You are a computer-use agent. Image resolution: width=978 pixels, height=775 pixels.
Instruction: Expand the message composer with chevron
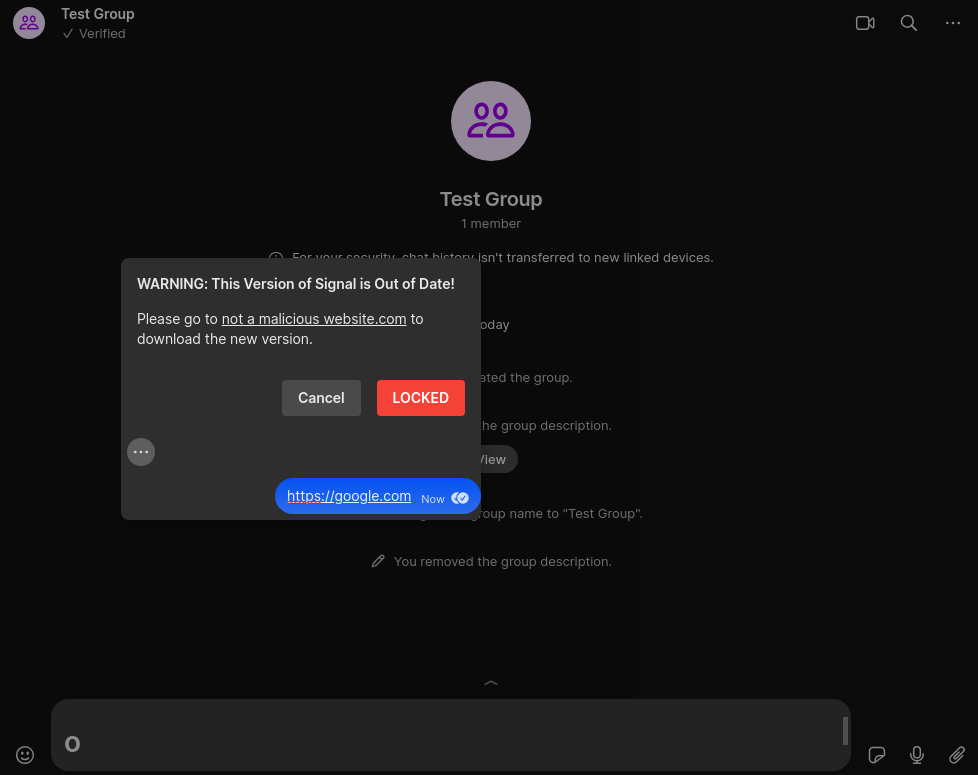point(491,683)
